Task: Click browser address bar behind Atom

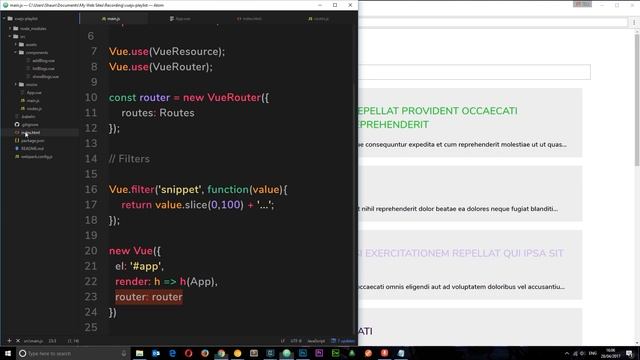Action: pyautogui.click(x=493, y=22)
